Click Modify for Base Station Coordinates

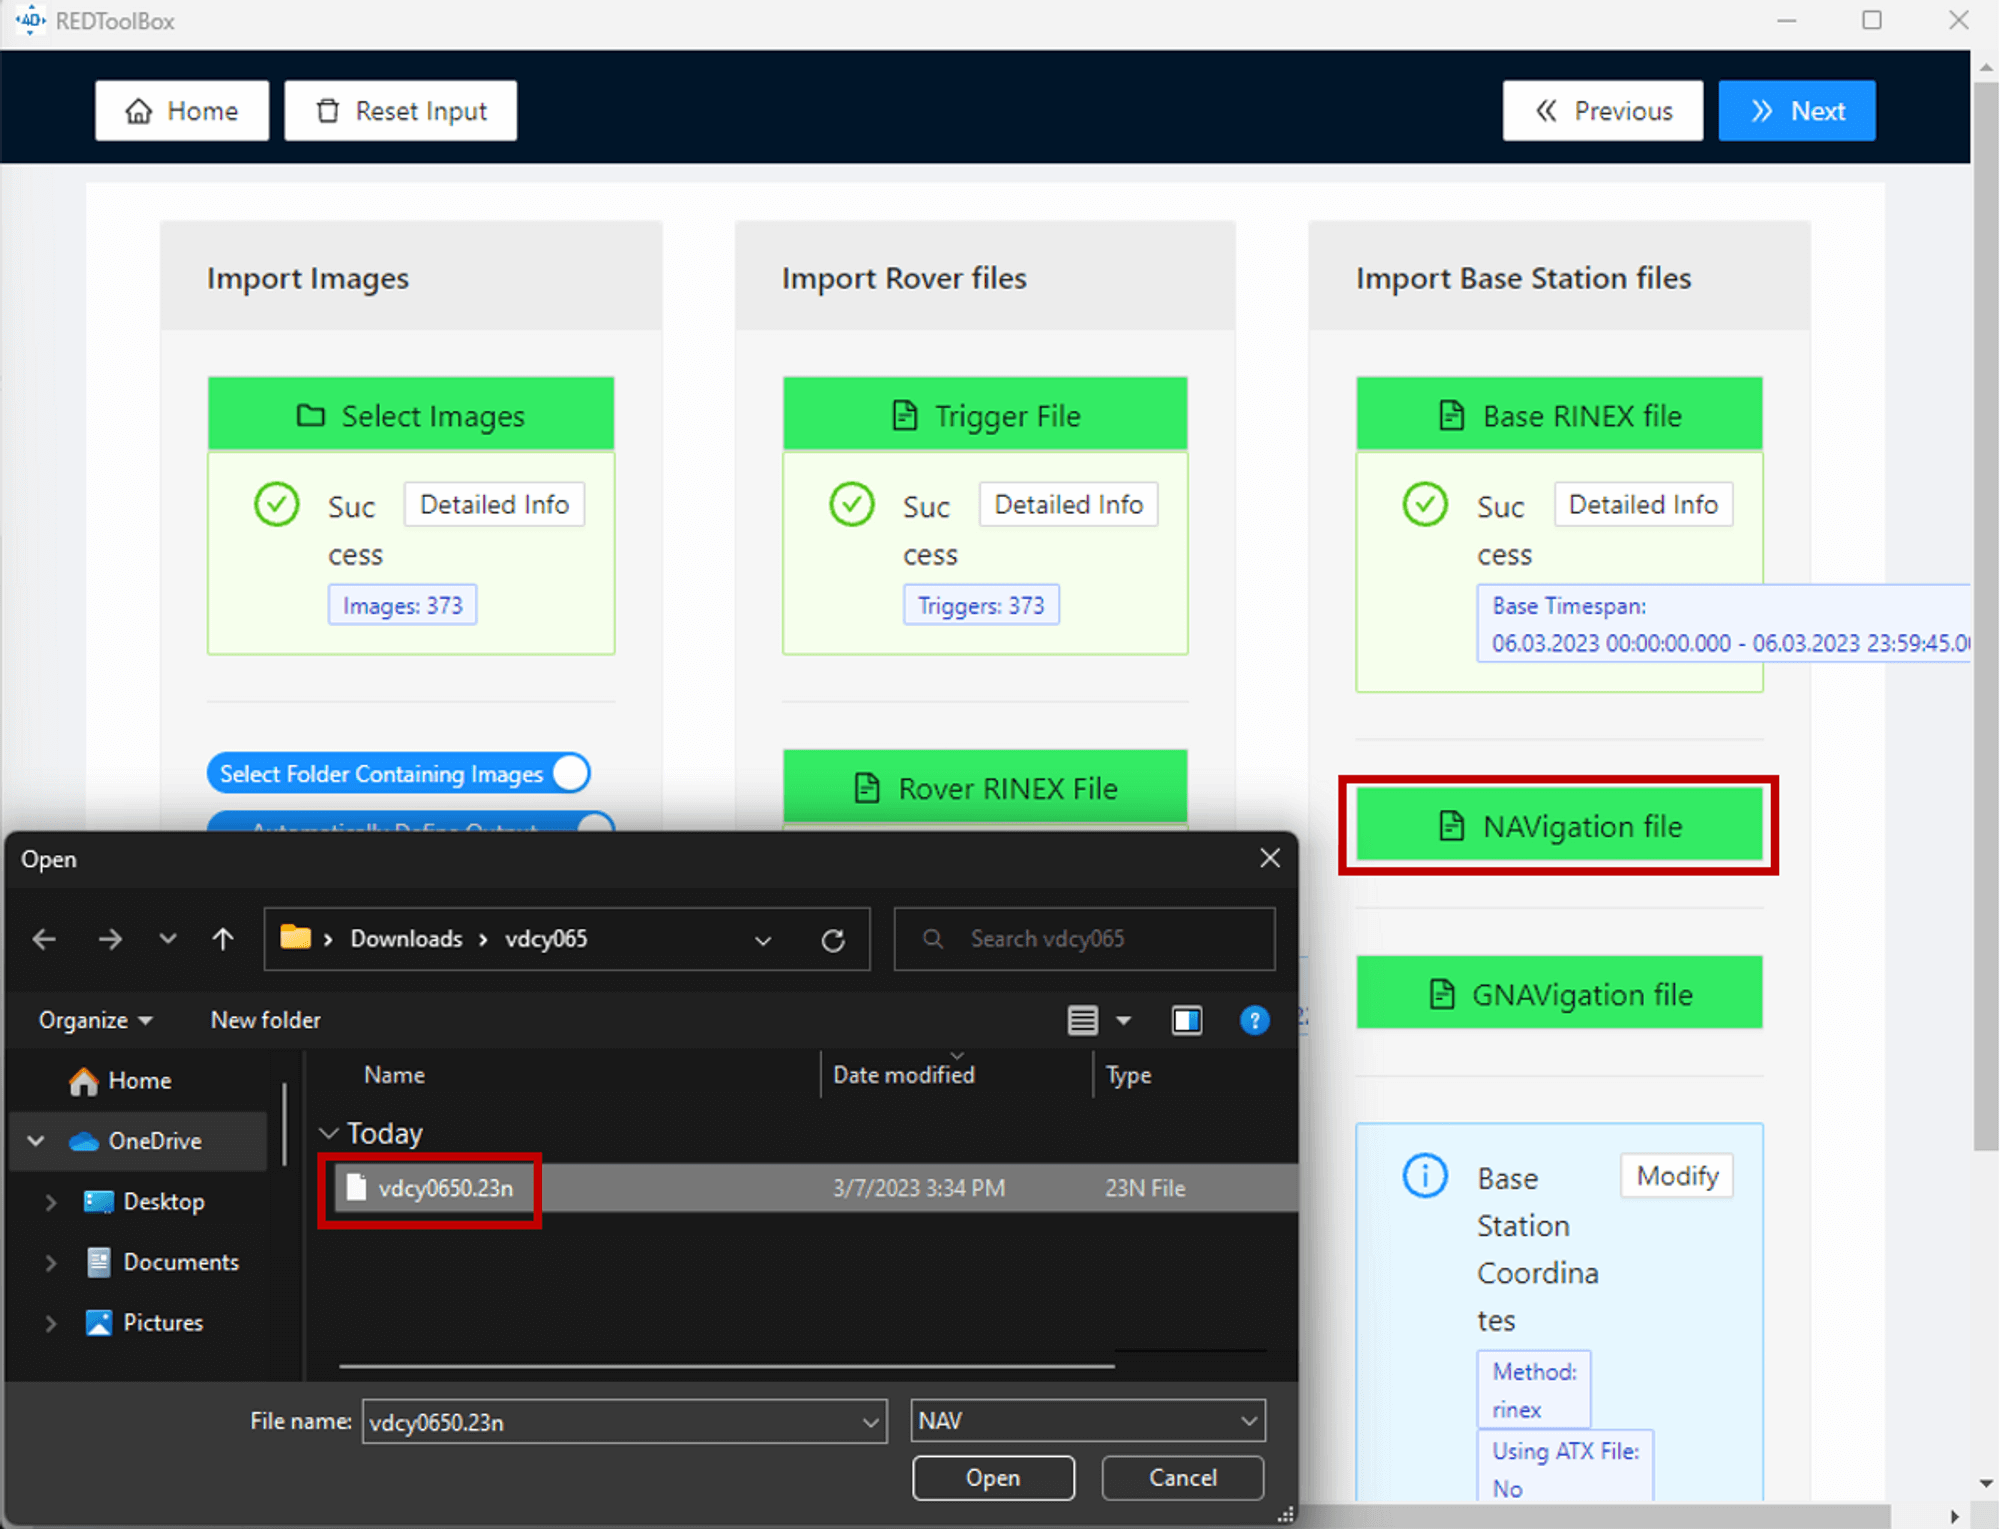(x=1676, y=1176)
